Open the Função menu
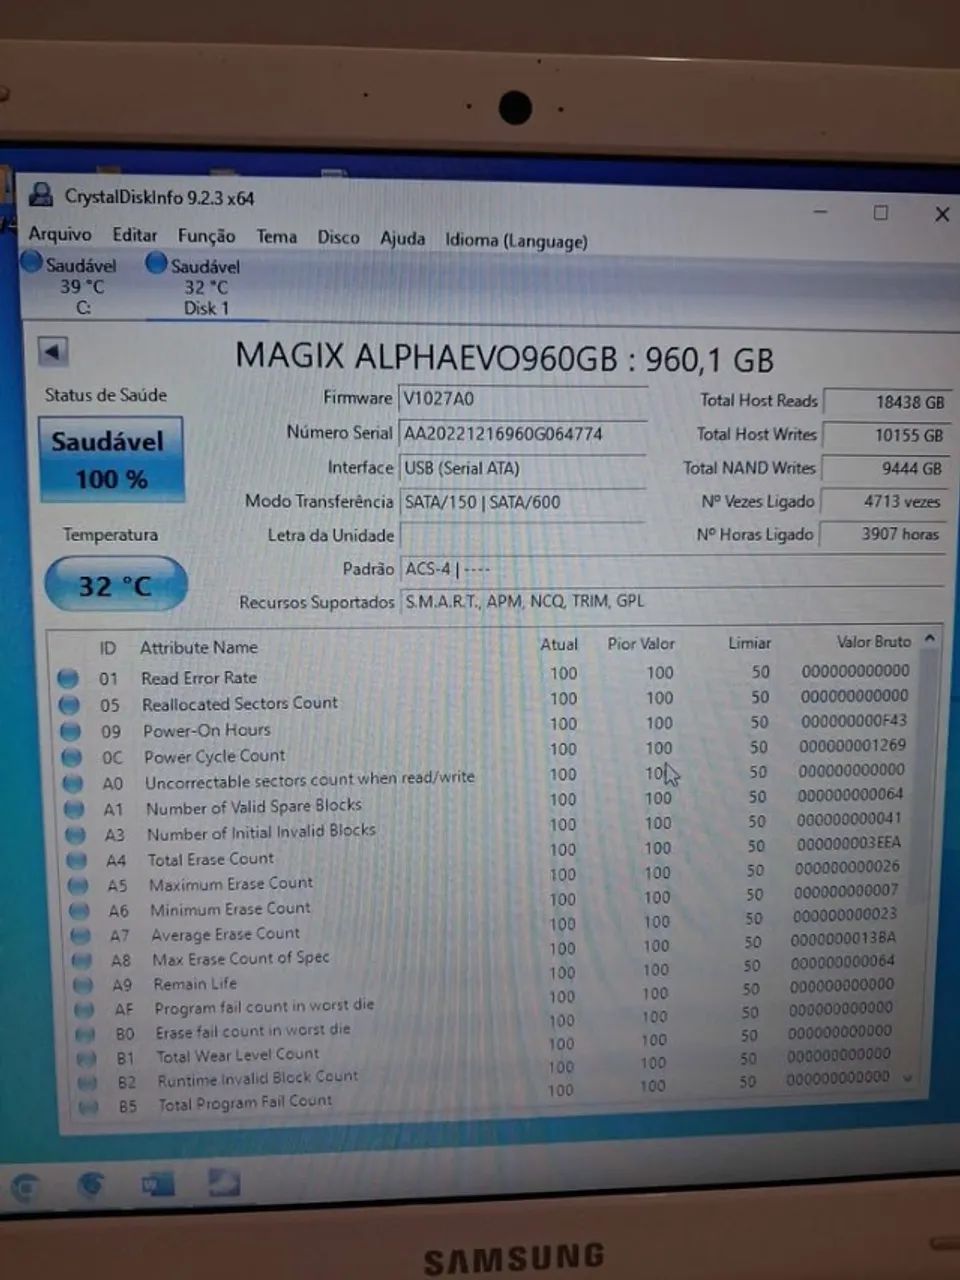Viewport: 960px width, 1280px height. point(206,236)
